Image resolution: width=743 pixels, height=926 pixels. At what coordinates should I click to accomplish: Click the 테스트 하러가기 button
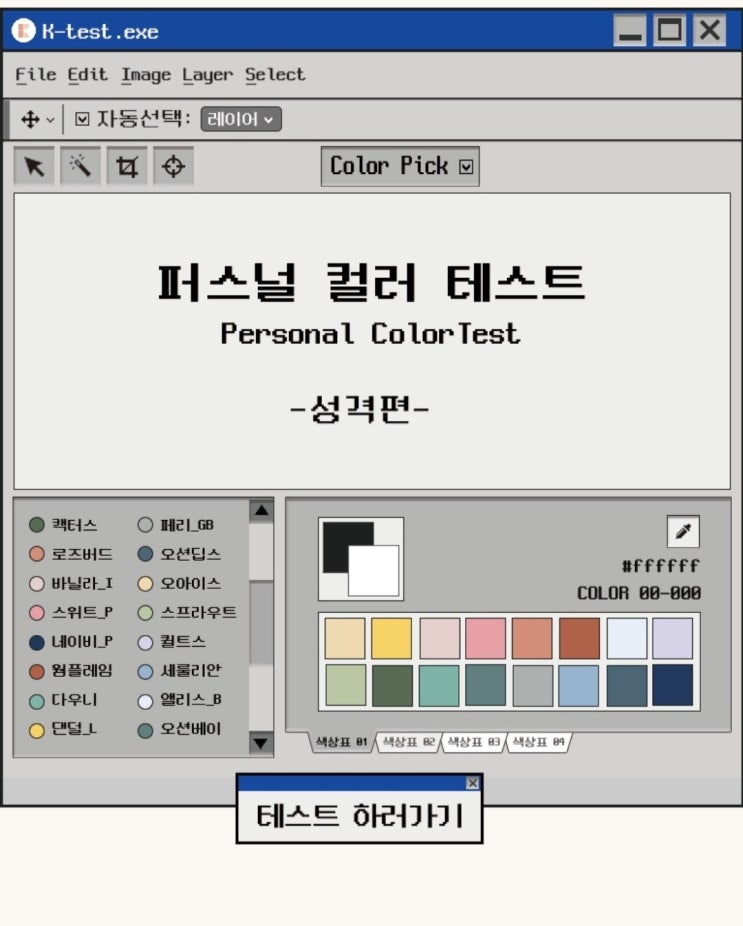click(359, 816)
